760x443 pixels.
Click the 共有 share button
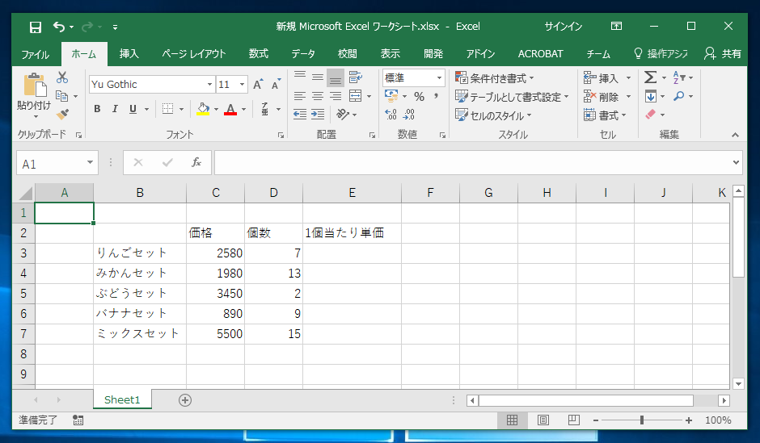[723, 54]
